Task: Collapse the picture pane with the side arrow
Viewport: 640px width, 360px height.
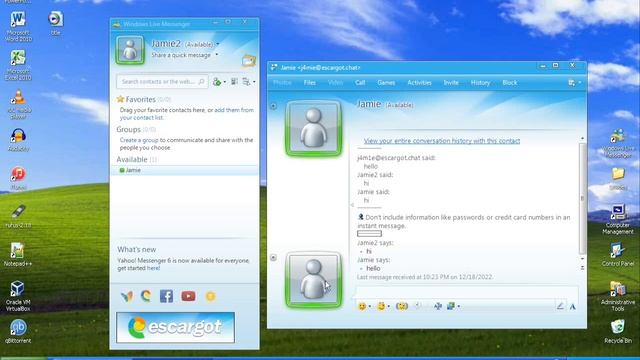Action: coord(352,205)
